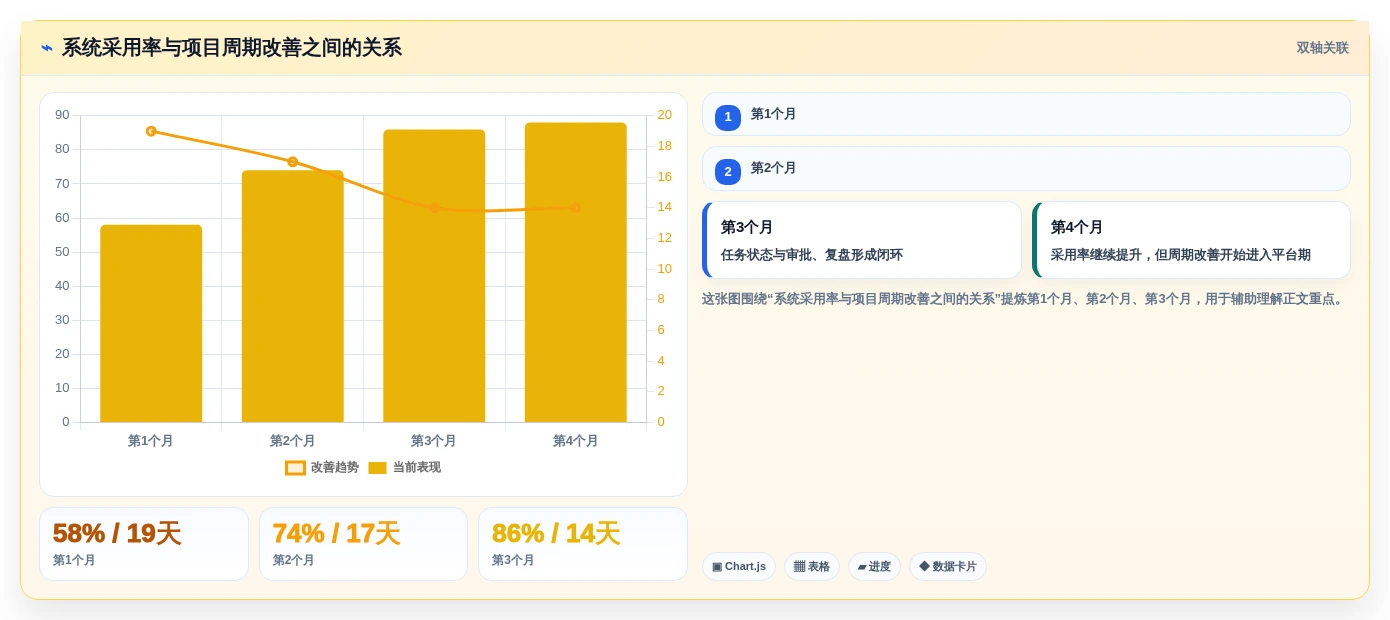Image resolution: width=1390 pixels, height=620 pixels.
Task: Click the text 任务状态与审批、复盘形成闭环
Action: (812, 255)
